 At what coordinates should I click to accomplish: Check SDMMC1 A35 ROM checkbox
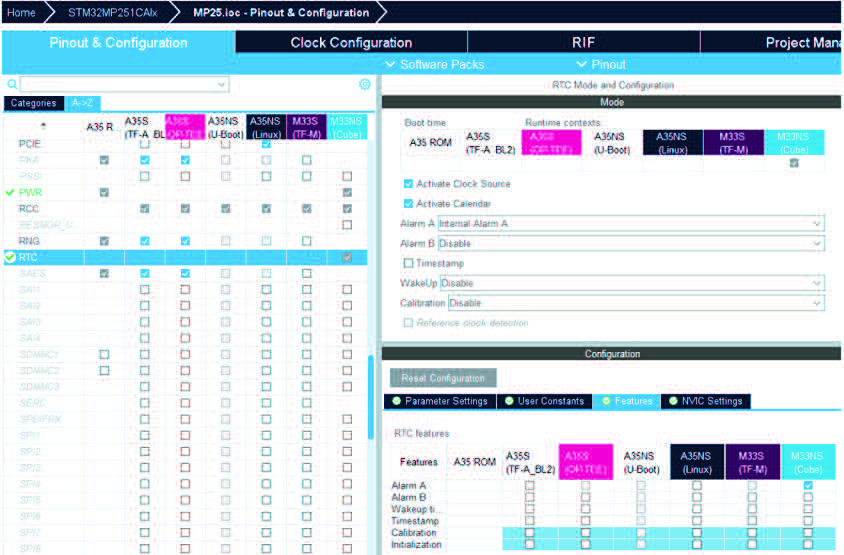[104, 354]
